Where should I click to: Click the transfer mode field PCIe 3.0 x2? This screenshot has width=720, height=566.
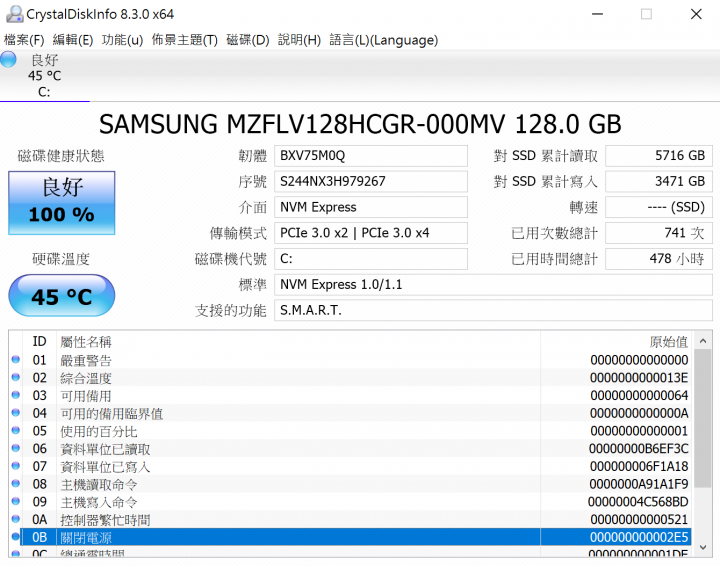(x=371, y=233)
